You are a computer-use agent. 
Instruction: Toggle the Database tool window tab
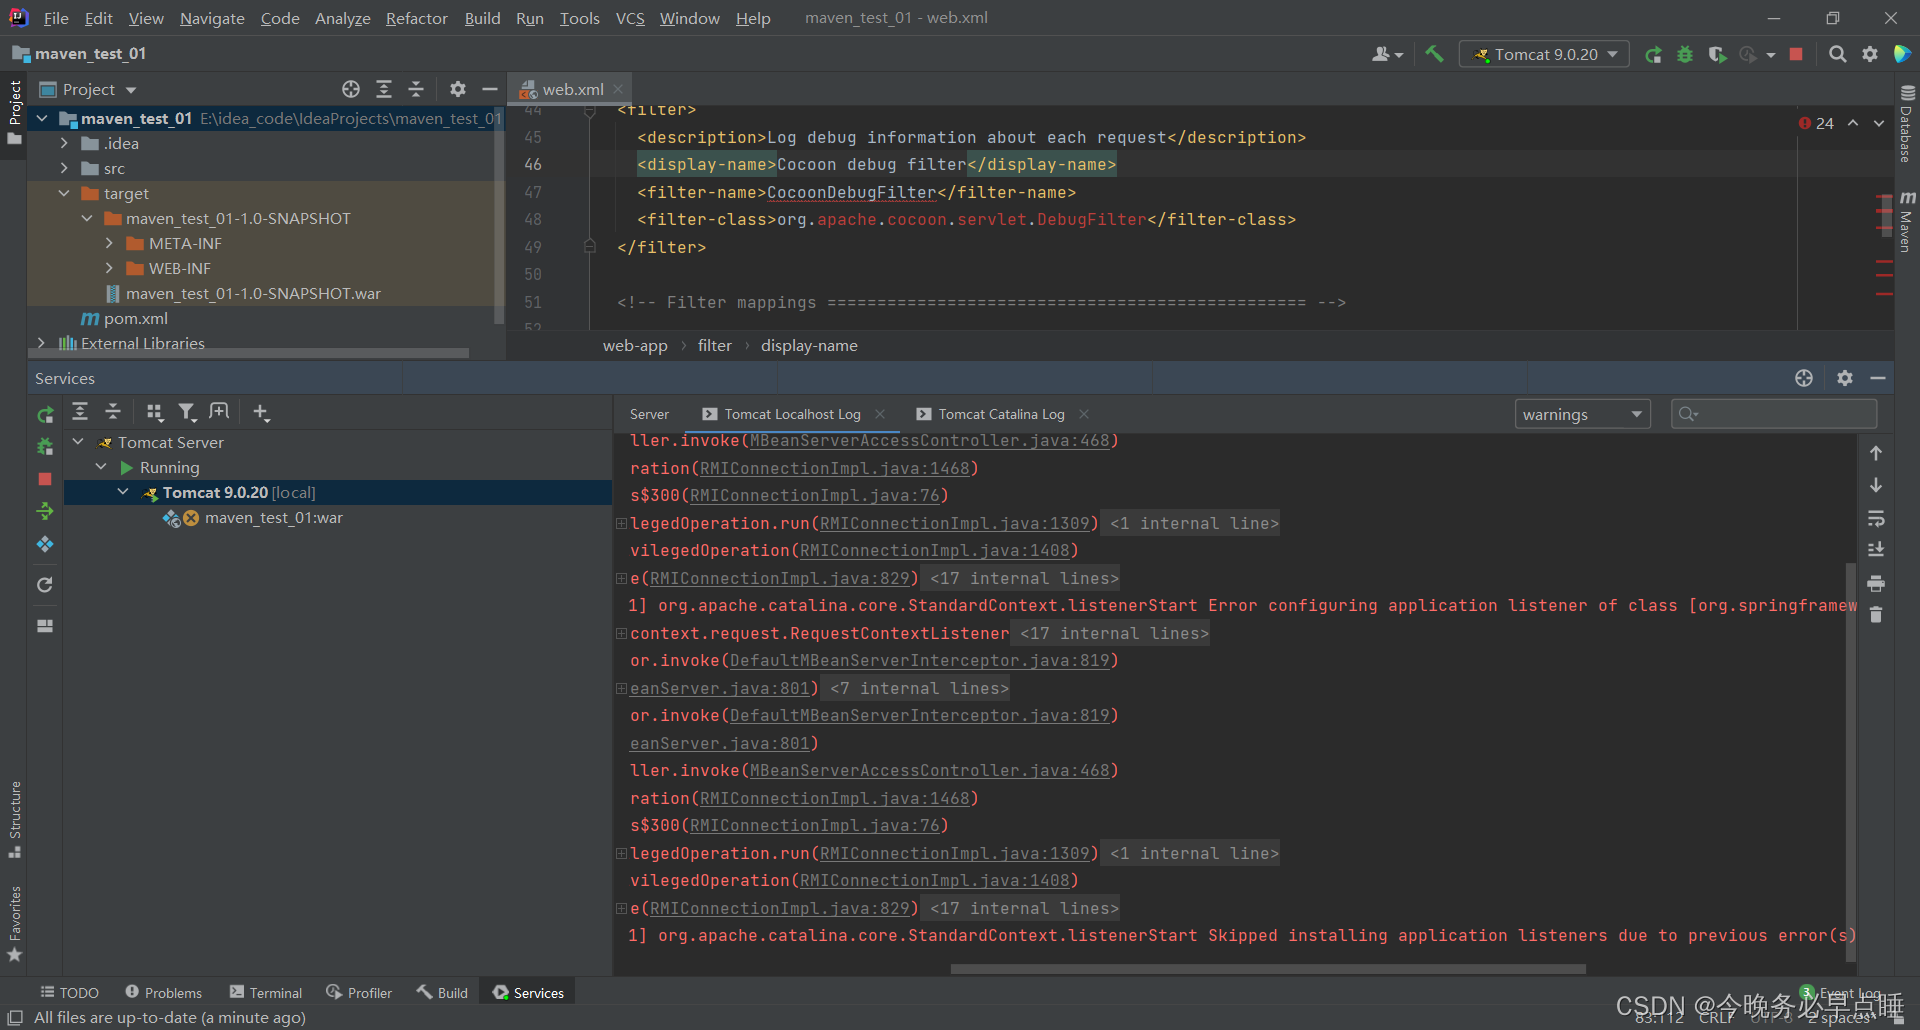coord(1906,124)
